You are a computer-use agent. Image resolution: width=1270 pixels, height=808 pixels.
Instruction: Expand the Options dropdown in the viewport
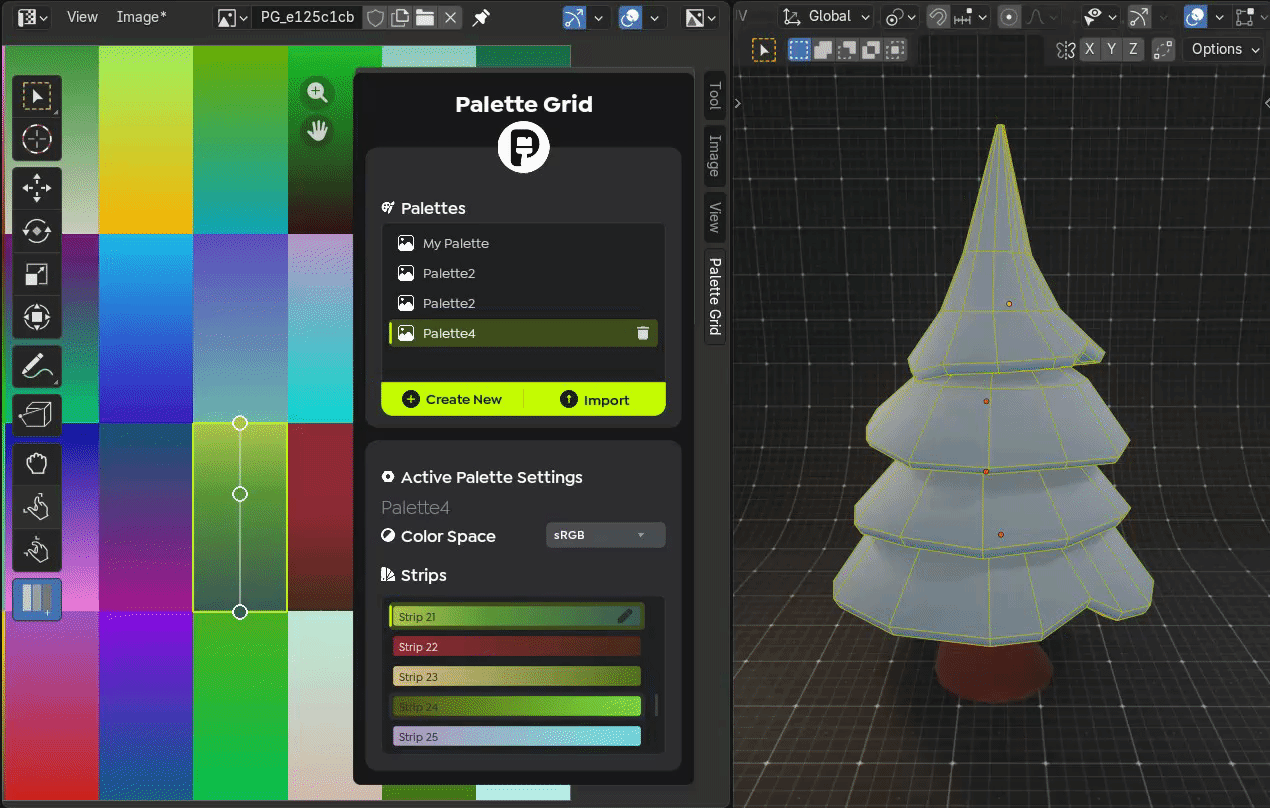click(1224, 49)
